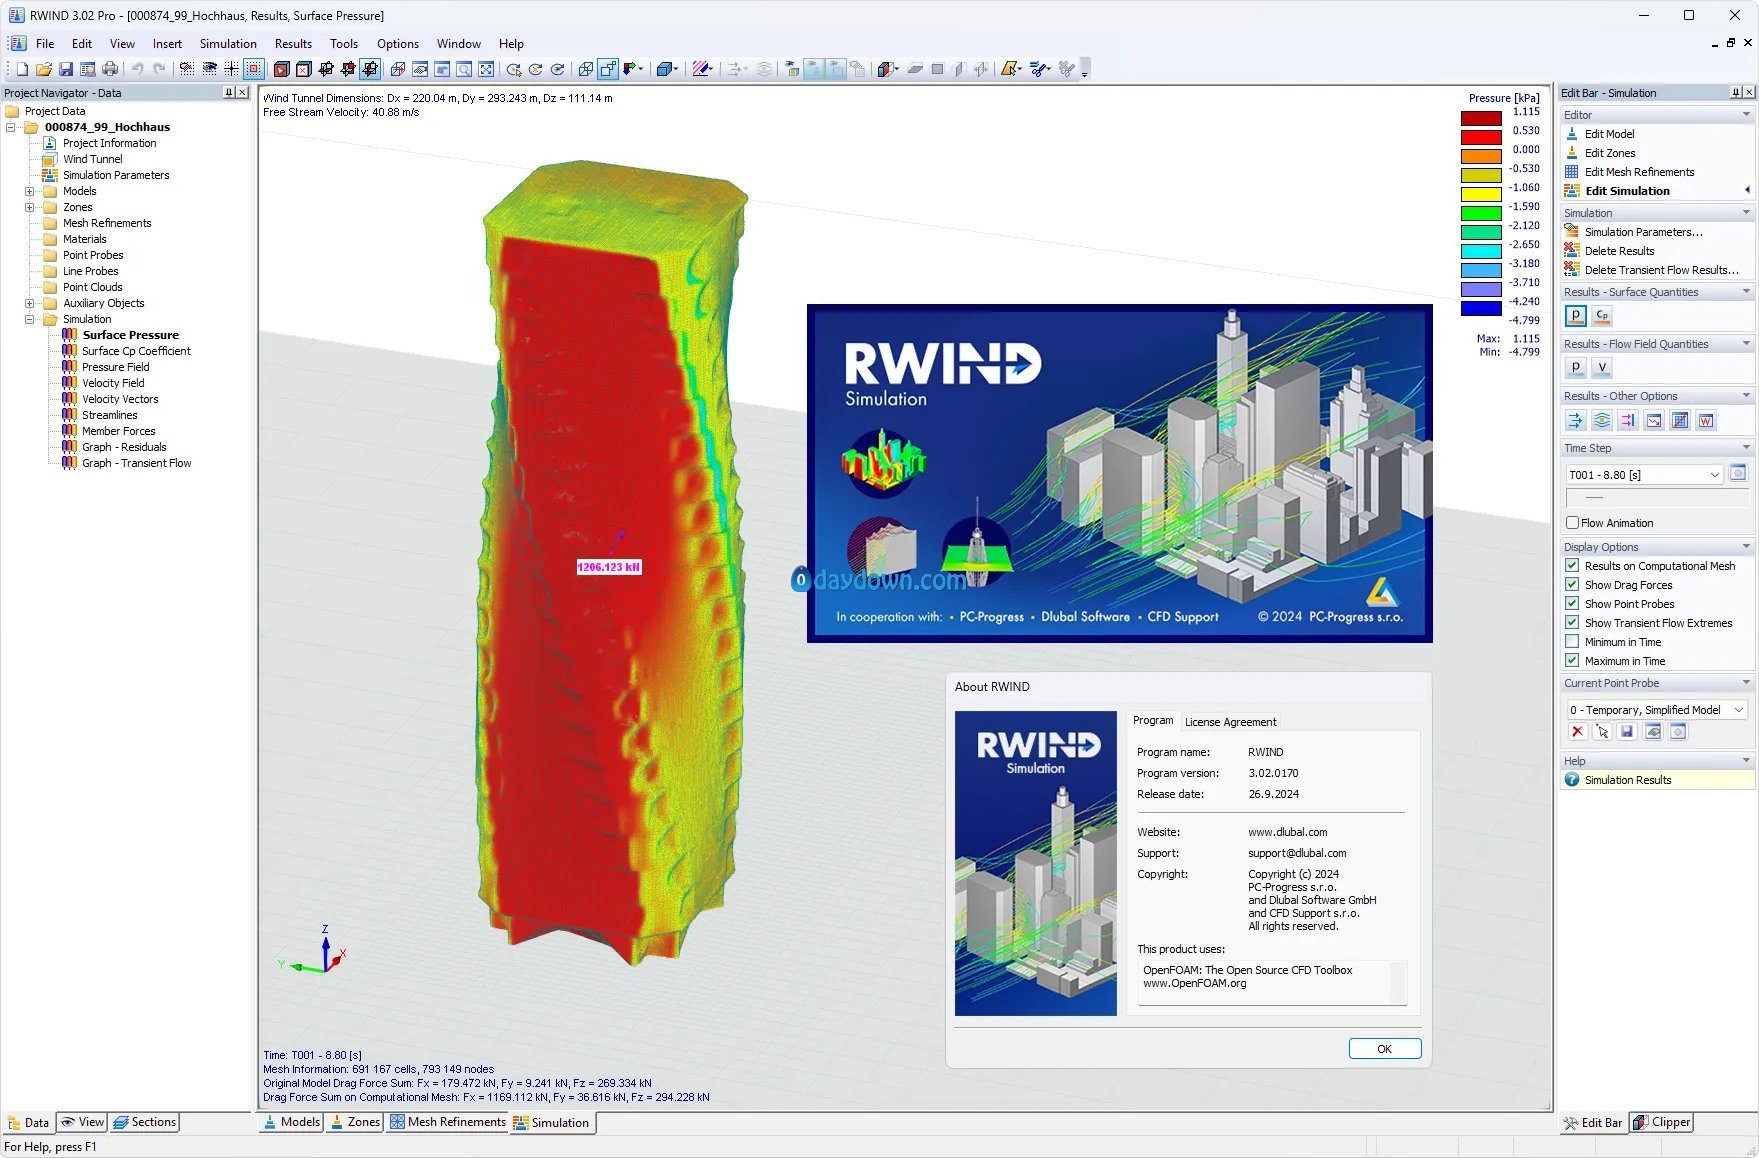1759x1158 pixels.
Task: Toggle Results on Computational Mesh checkbox
Action: (x=1572, y=566)
